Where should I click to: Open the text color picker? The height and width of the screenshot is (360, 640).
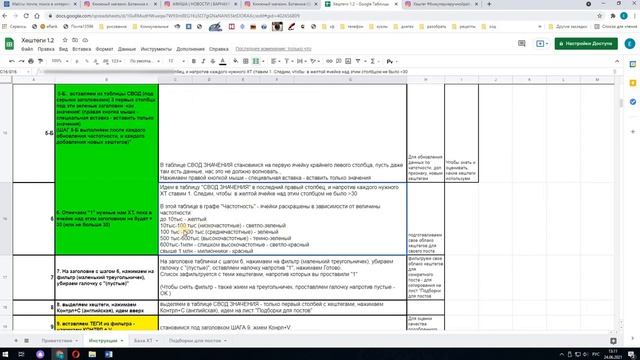tap(222, 61)
